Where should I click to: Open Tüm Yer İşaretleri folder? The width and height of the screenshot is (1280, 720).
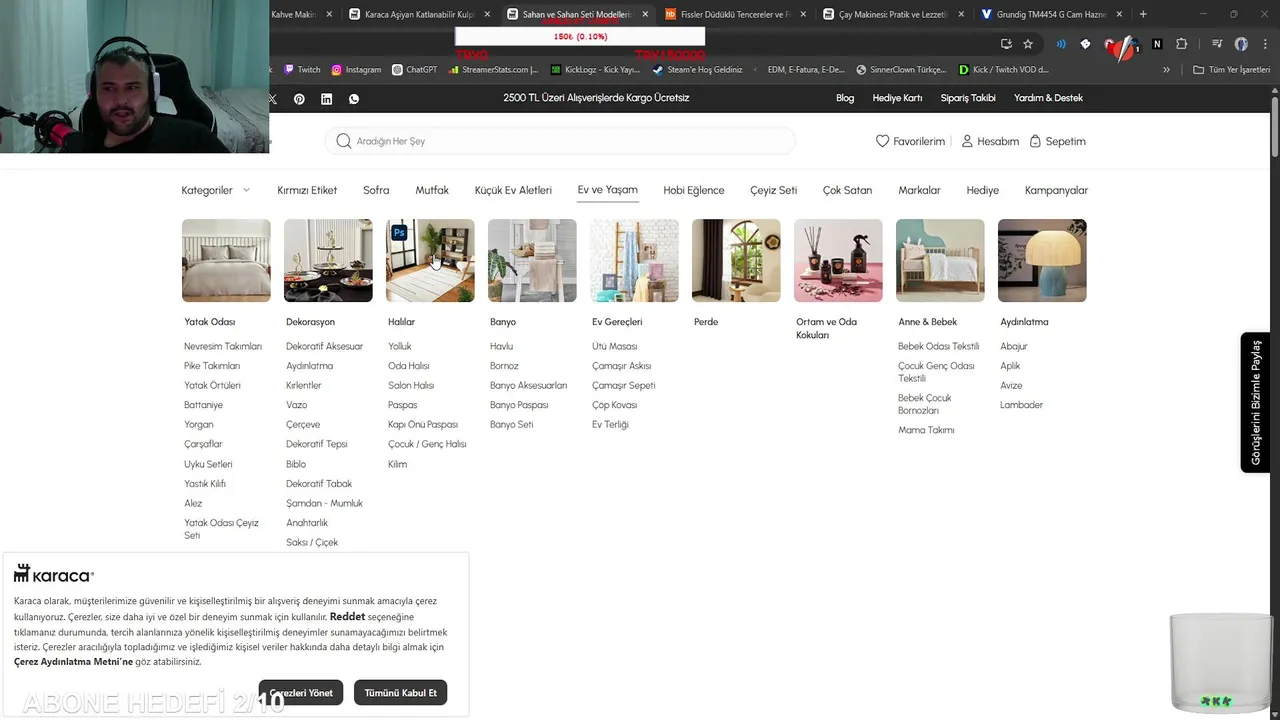[1231, 70]
